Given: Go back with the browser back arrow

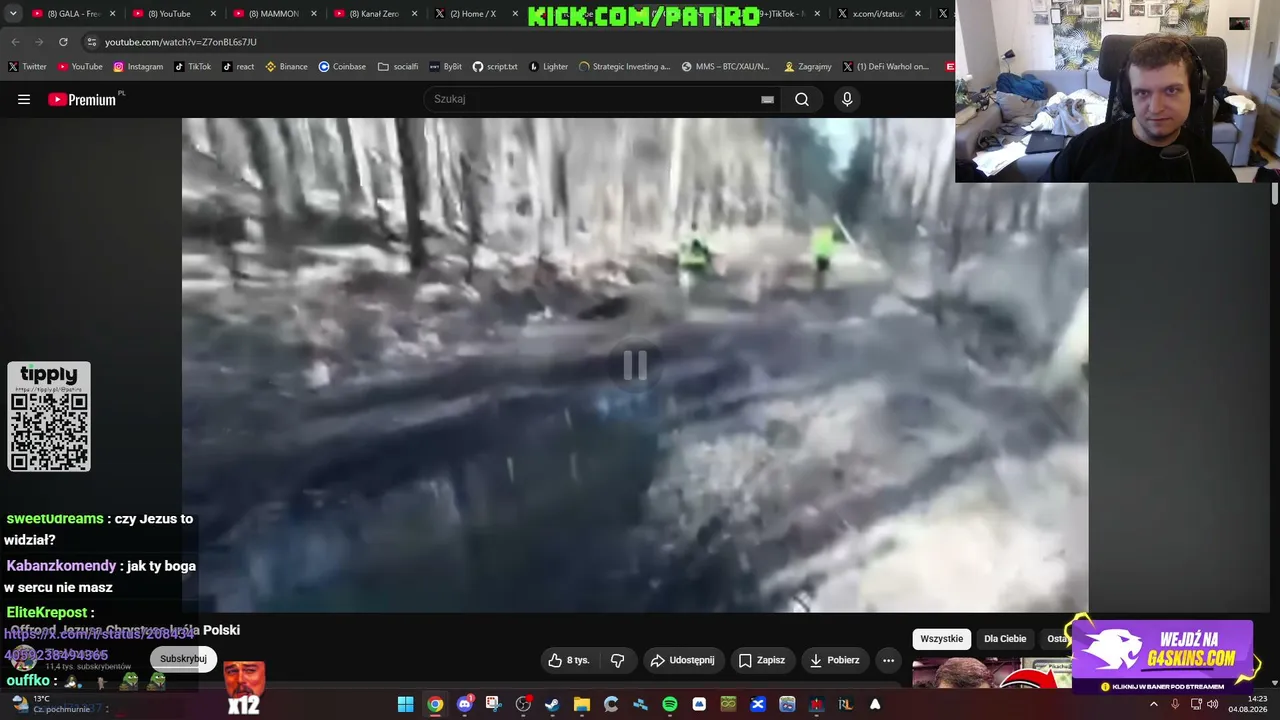Looking at the screenshot, I should click(x=15, y=42).
